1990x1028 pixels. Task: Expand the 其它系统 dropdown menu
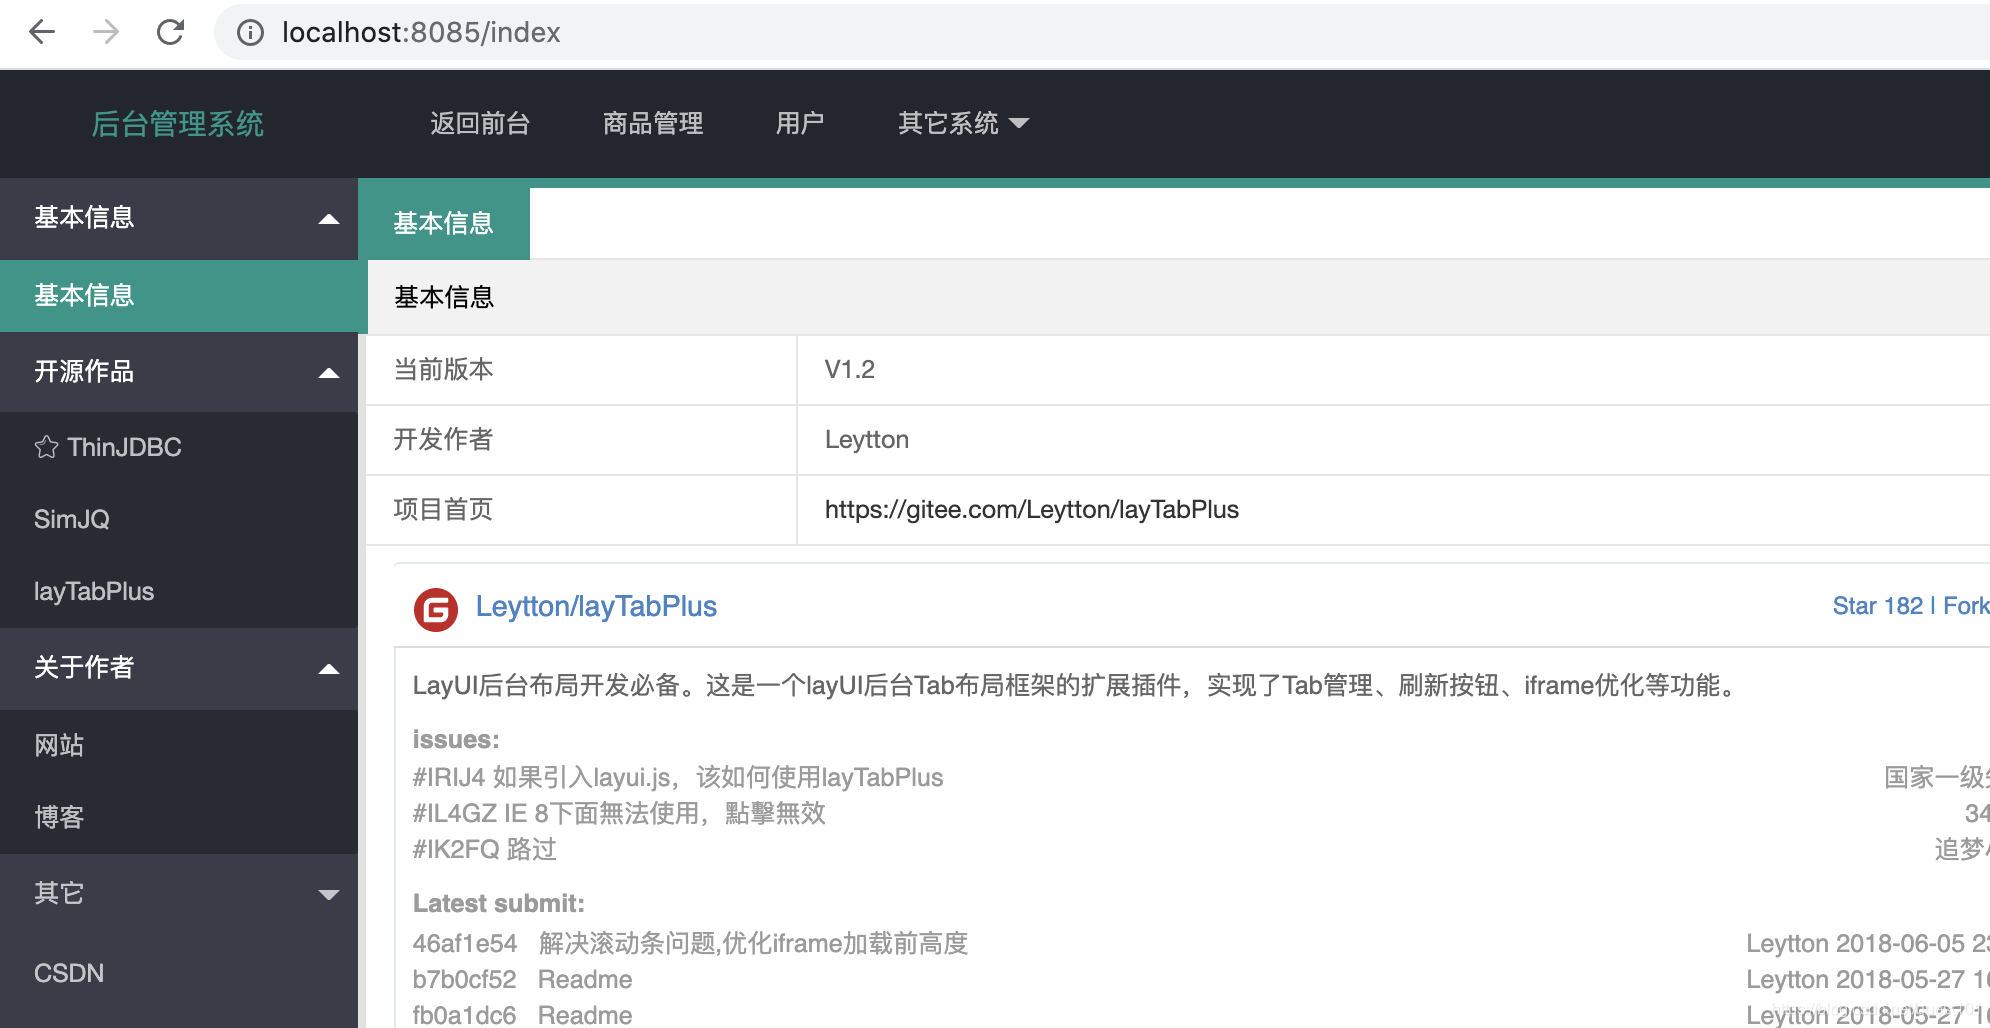click(963, 123)
